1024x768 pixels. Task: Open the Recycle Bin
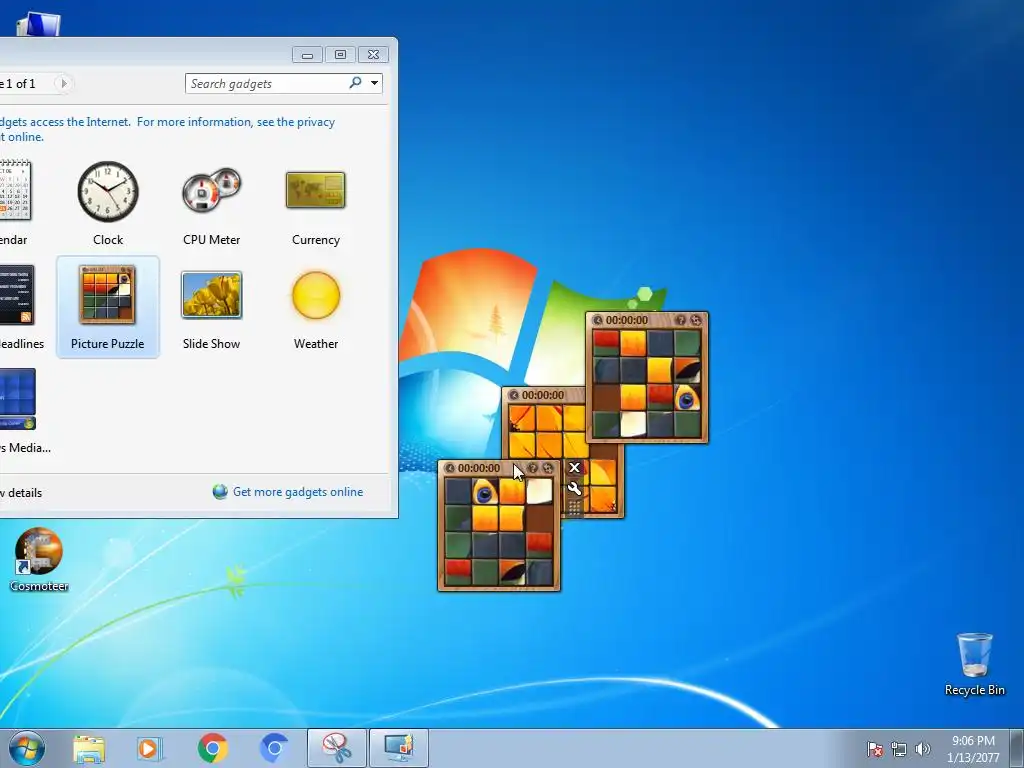click(x=974, y=664)
